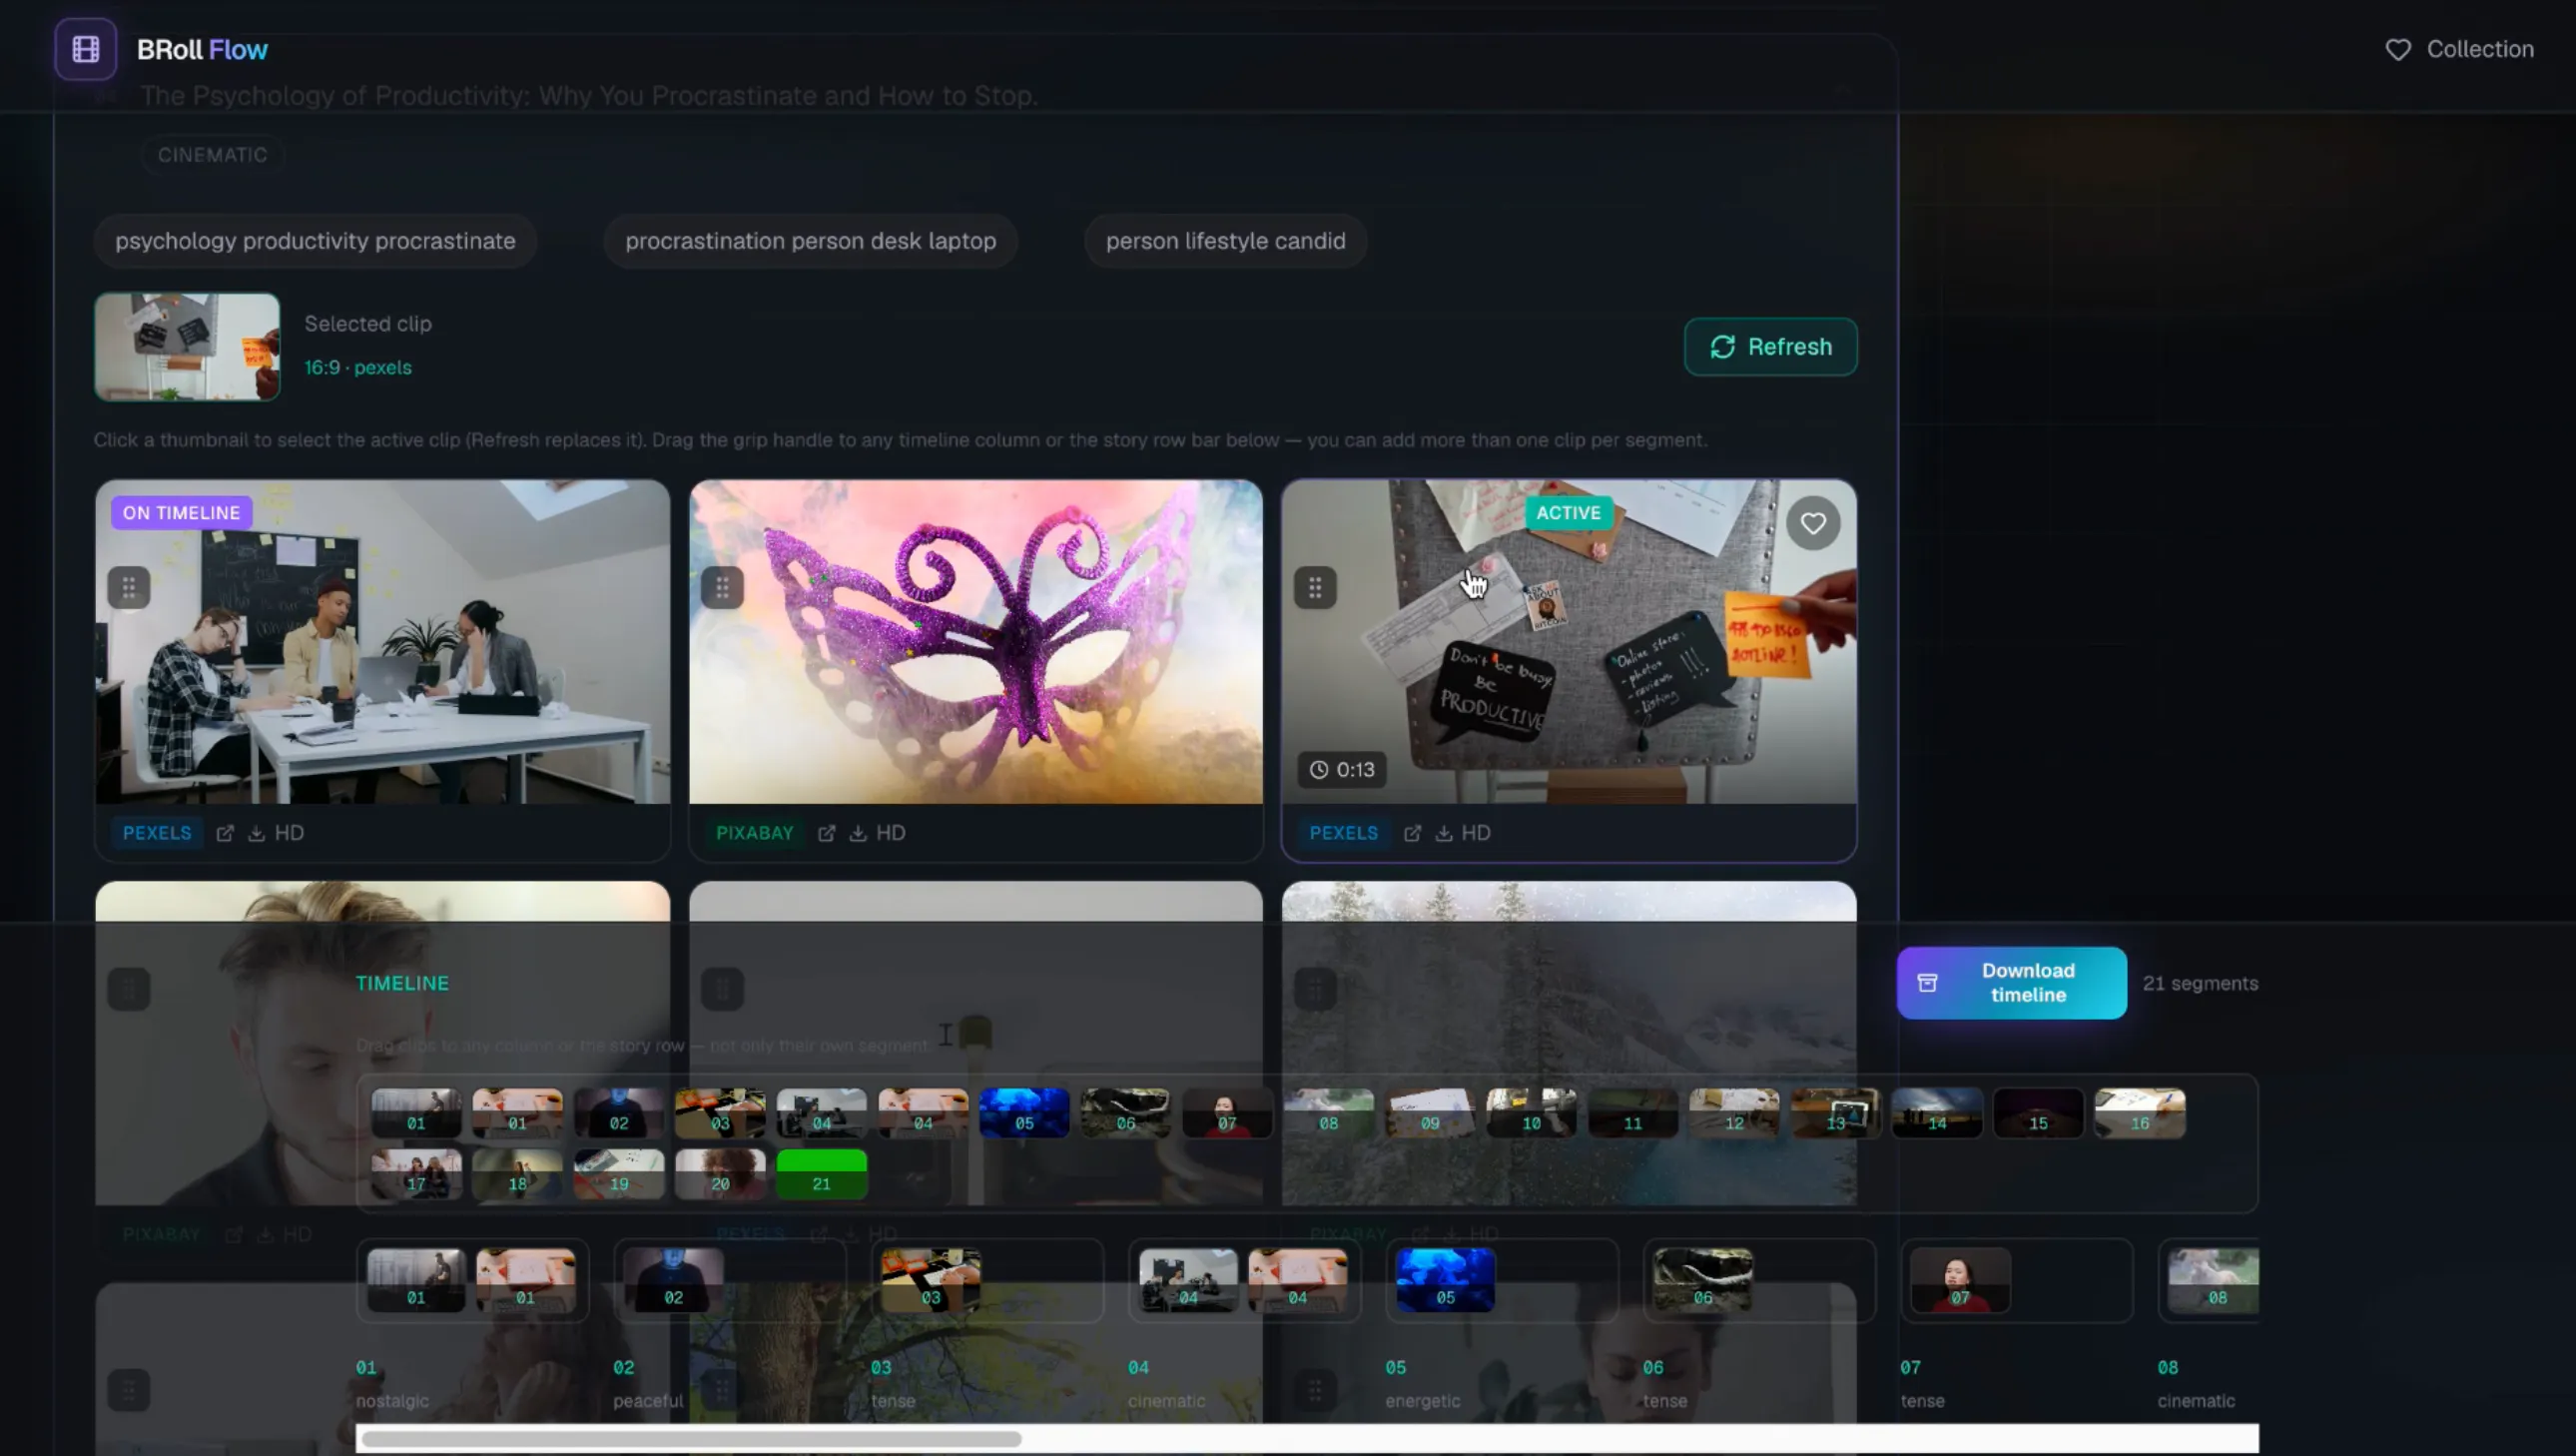Click the Selected clip preview thumbnail
The height and width of the screenshot is (1456, 2576).
(187, 347)
